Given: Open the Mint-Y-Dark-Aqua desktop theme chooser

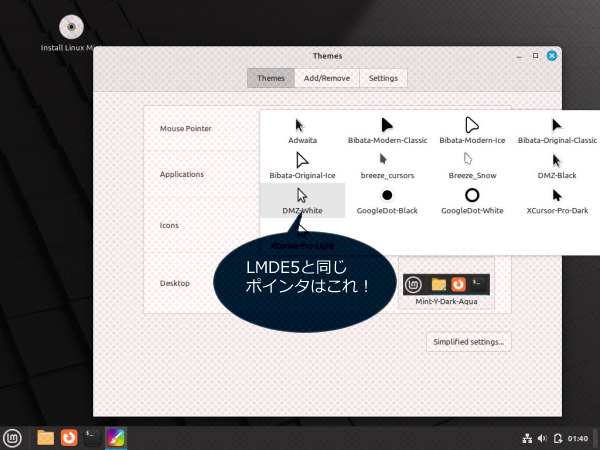Looking at the screenshot, I should [x=446, y=284].
